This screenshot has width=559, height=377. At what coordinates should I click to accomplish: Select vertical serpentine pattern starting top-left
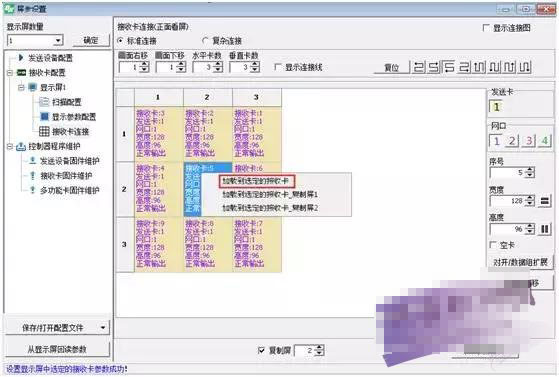[x=479, y=67]
